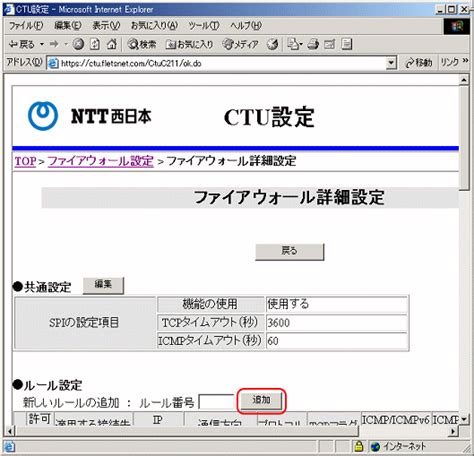Open the ツール(T) menu
Screen dimensions: 474x456
click(204, 26)
